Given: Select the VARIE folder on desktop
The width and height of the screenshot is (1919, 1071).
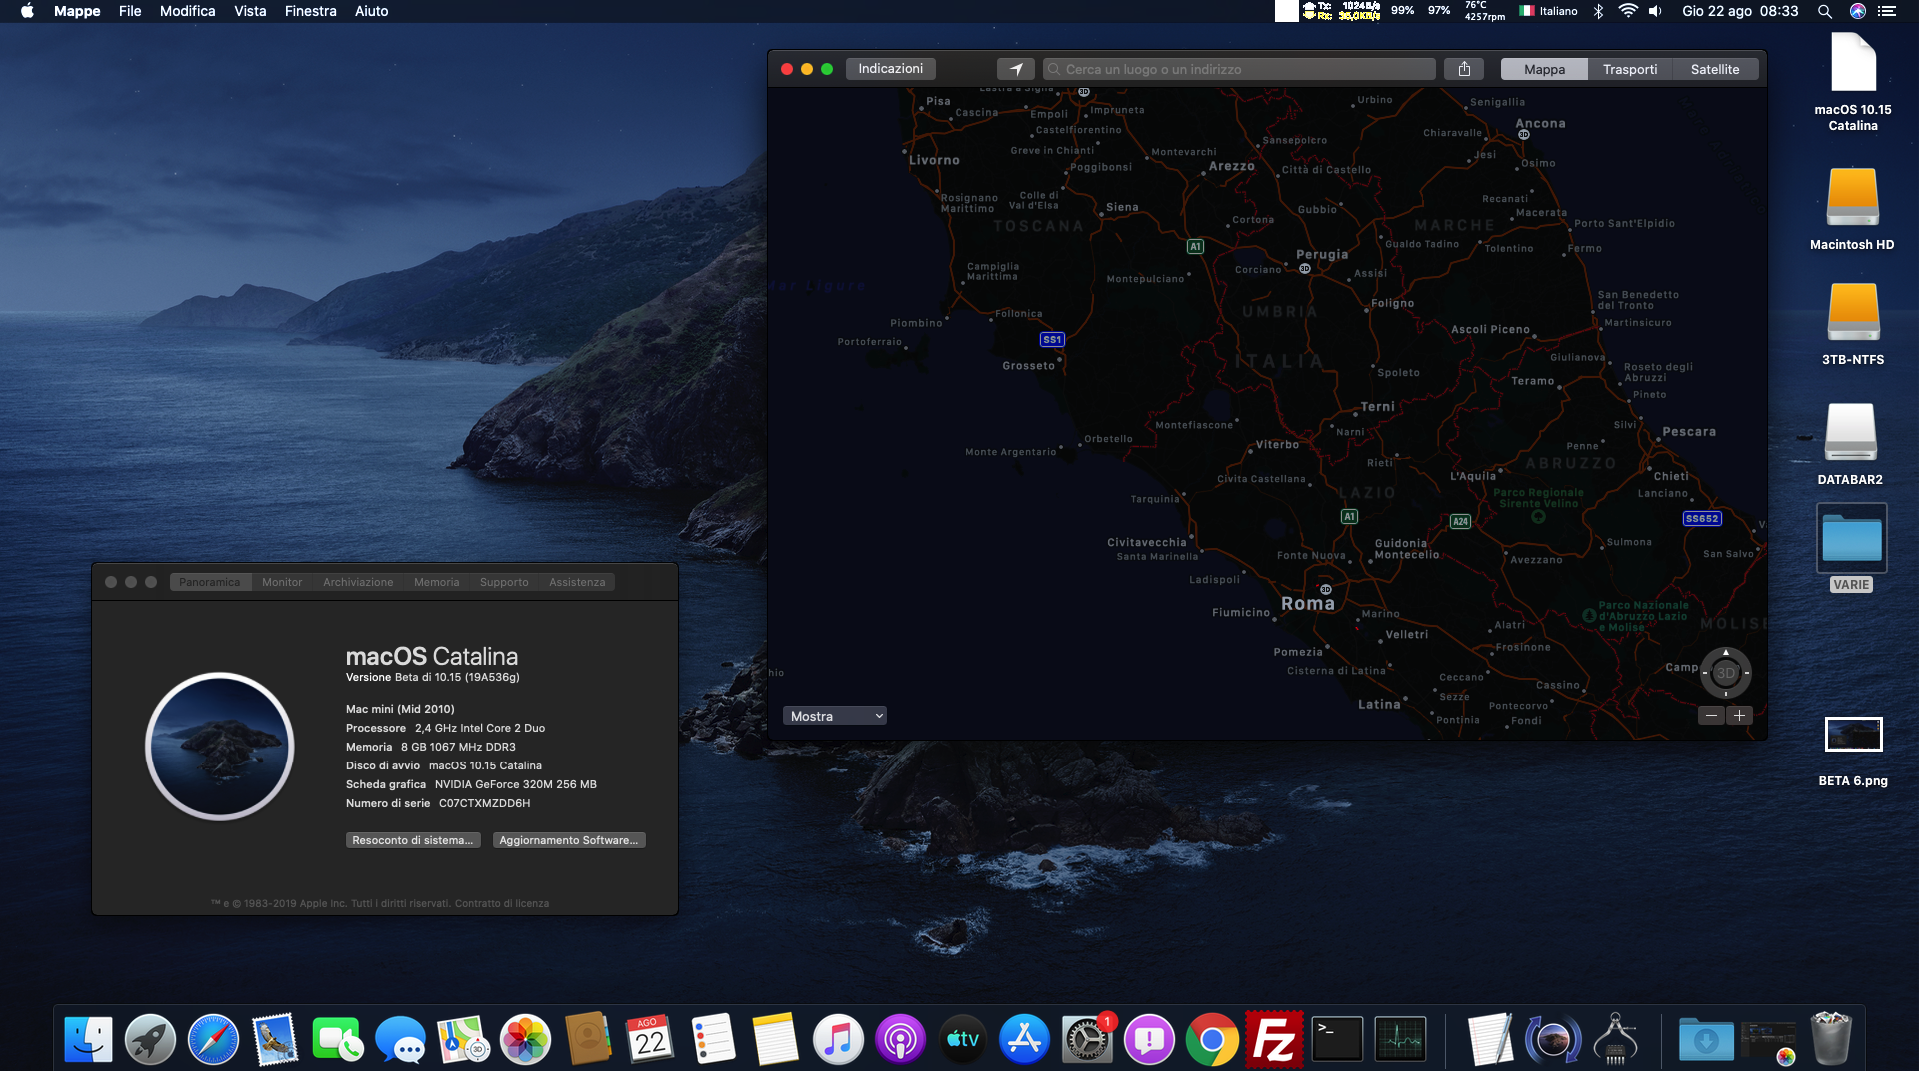Looking at the screenshot, I should (x=1852, y=548).
